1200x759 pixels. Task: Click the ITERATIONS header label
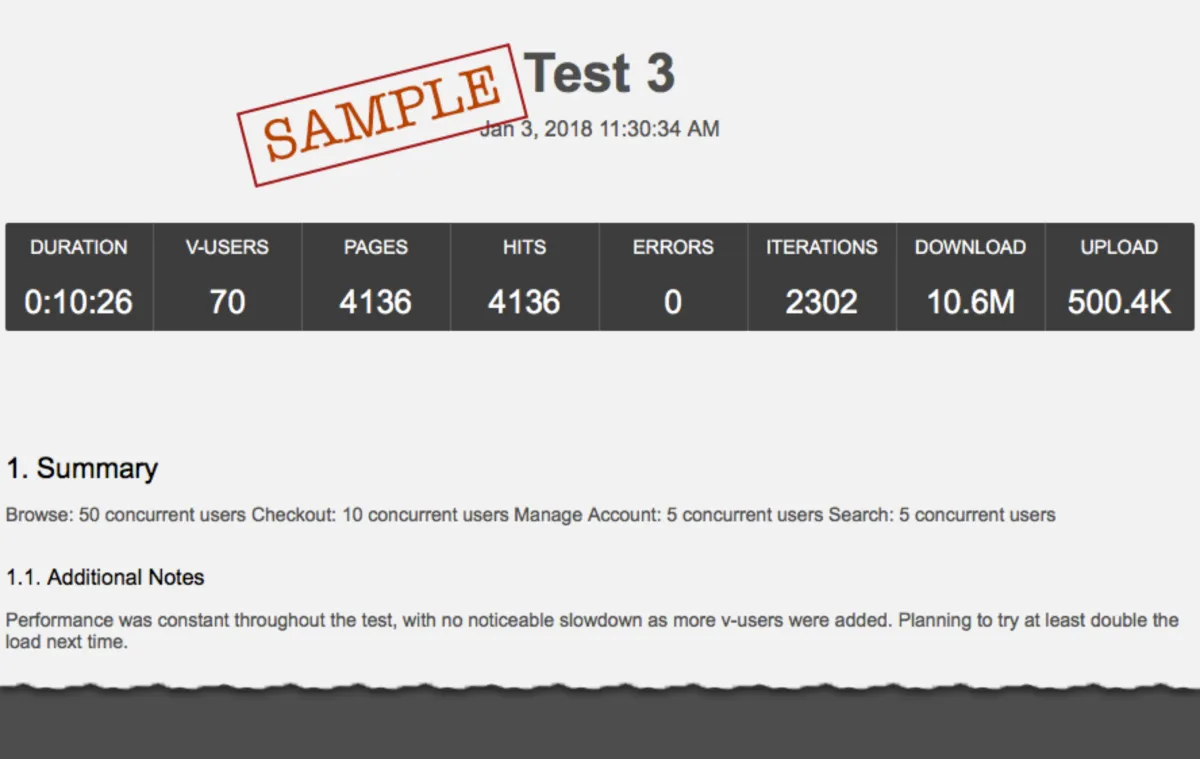point(821,247)
